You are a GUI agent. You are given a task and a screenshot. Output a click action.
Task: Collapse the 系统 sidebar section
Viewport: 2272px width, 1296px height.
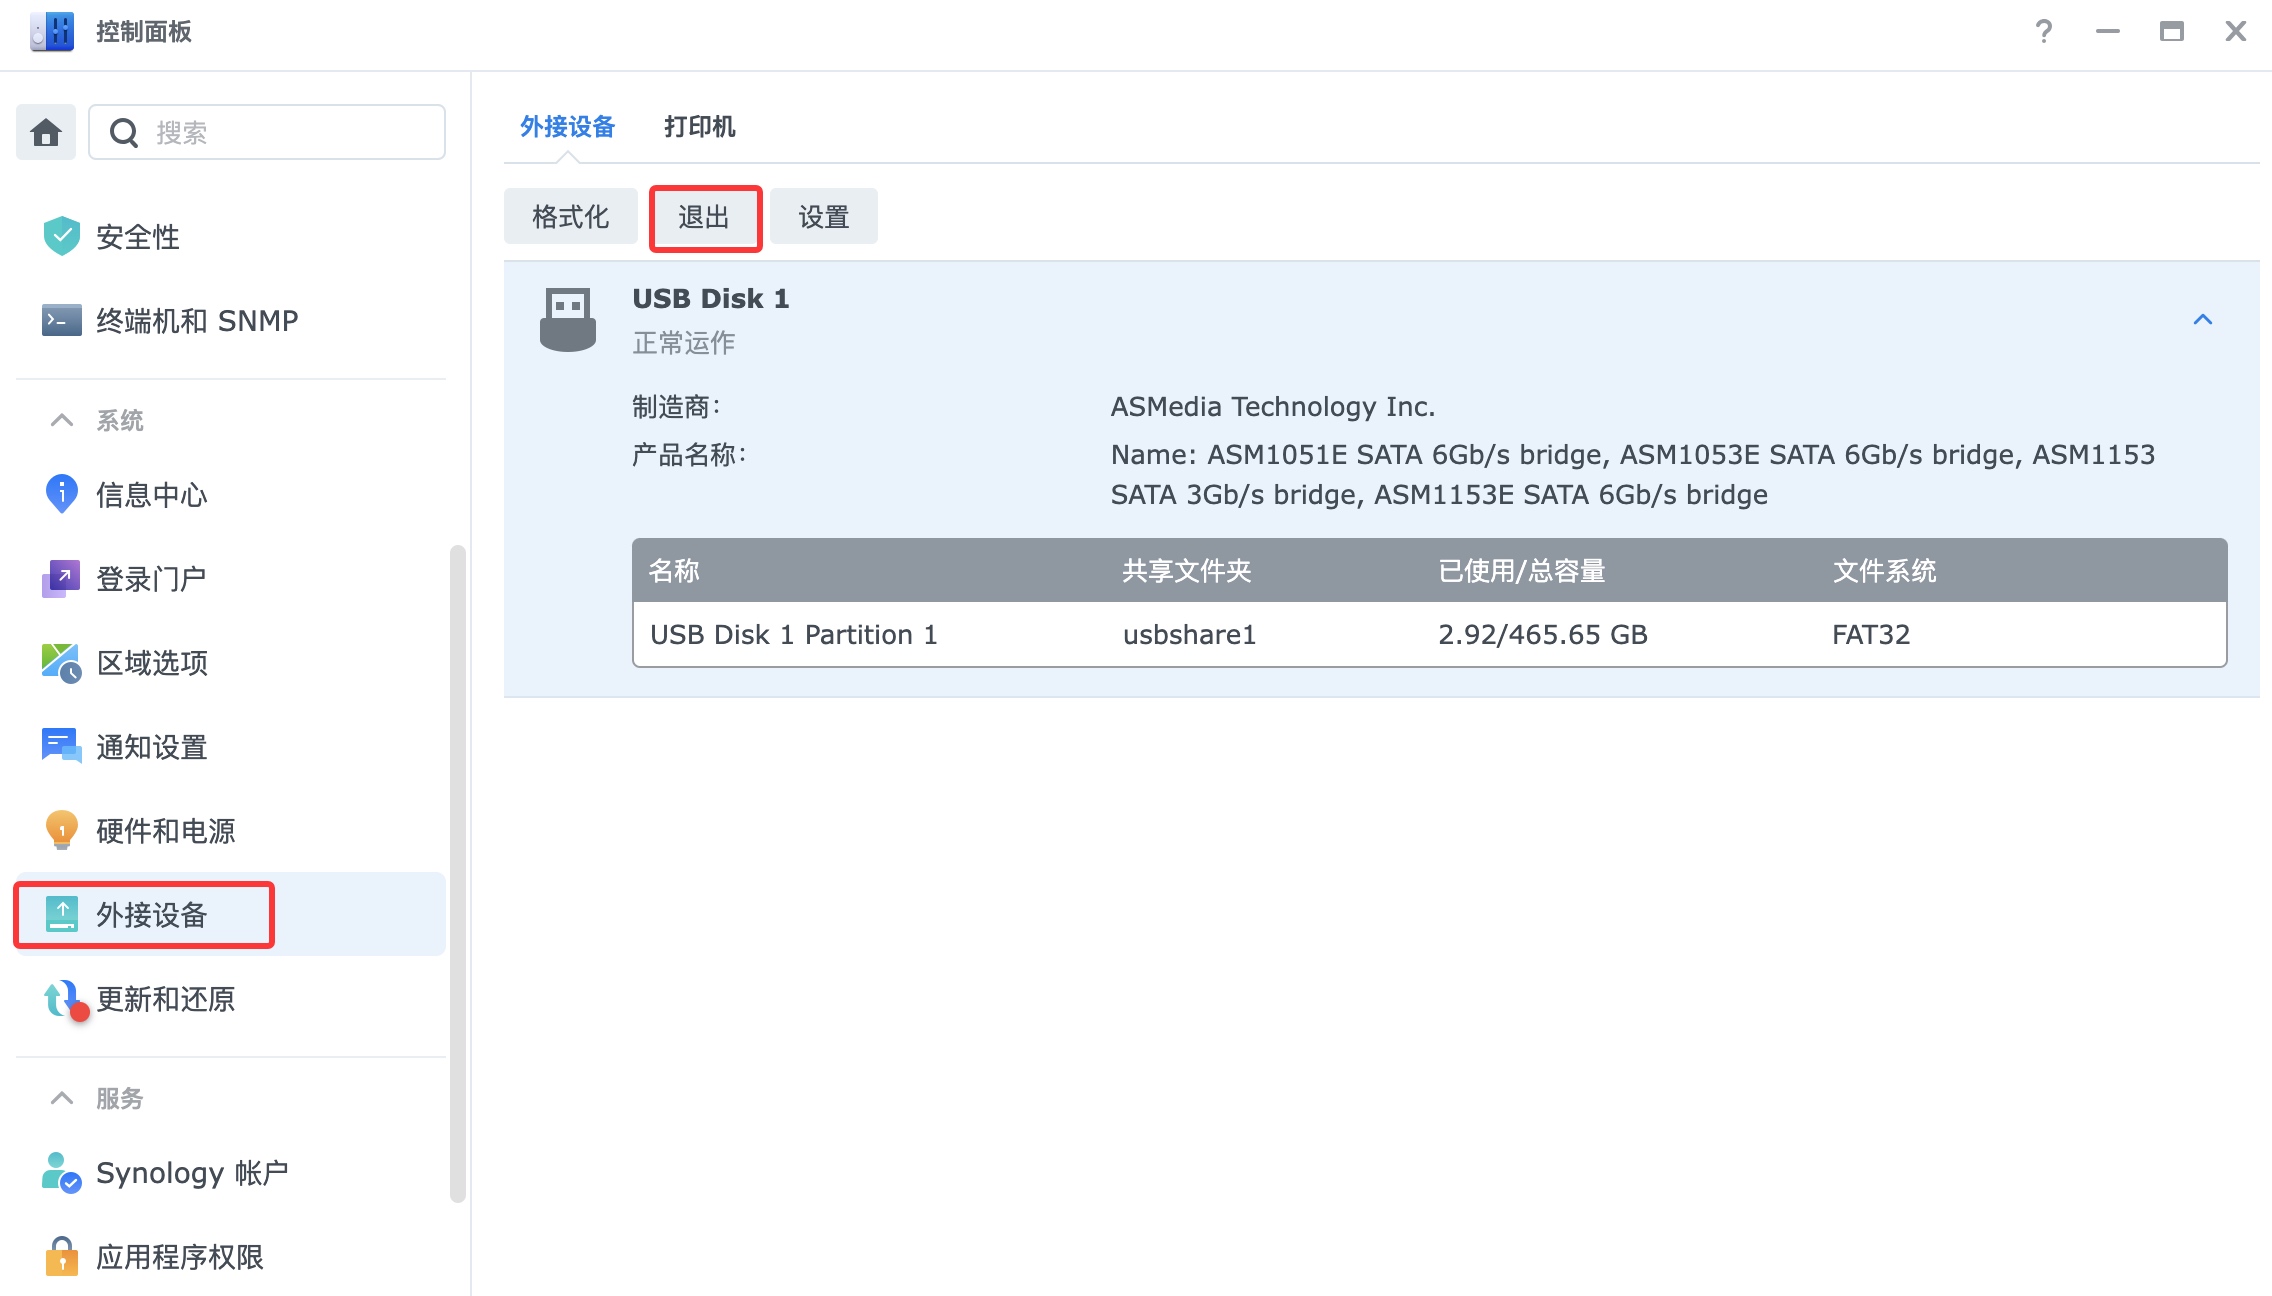62,420
